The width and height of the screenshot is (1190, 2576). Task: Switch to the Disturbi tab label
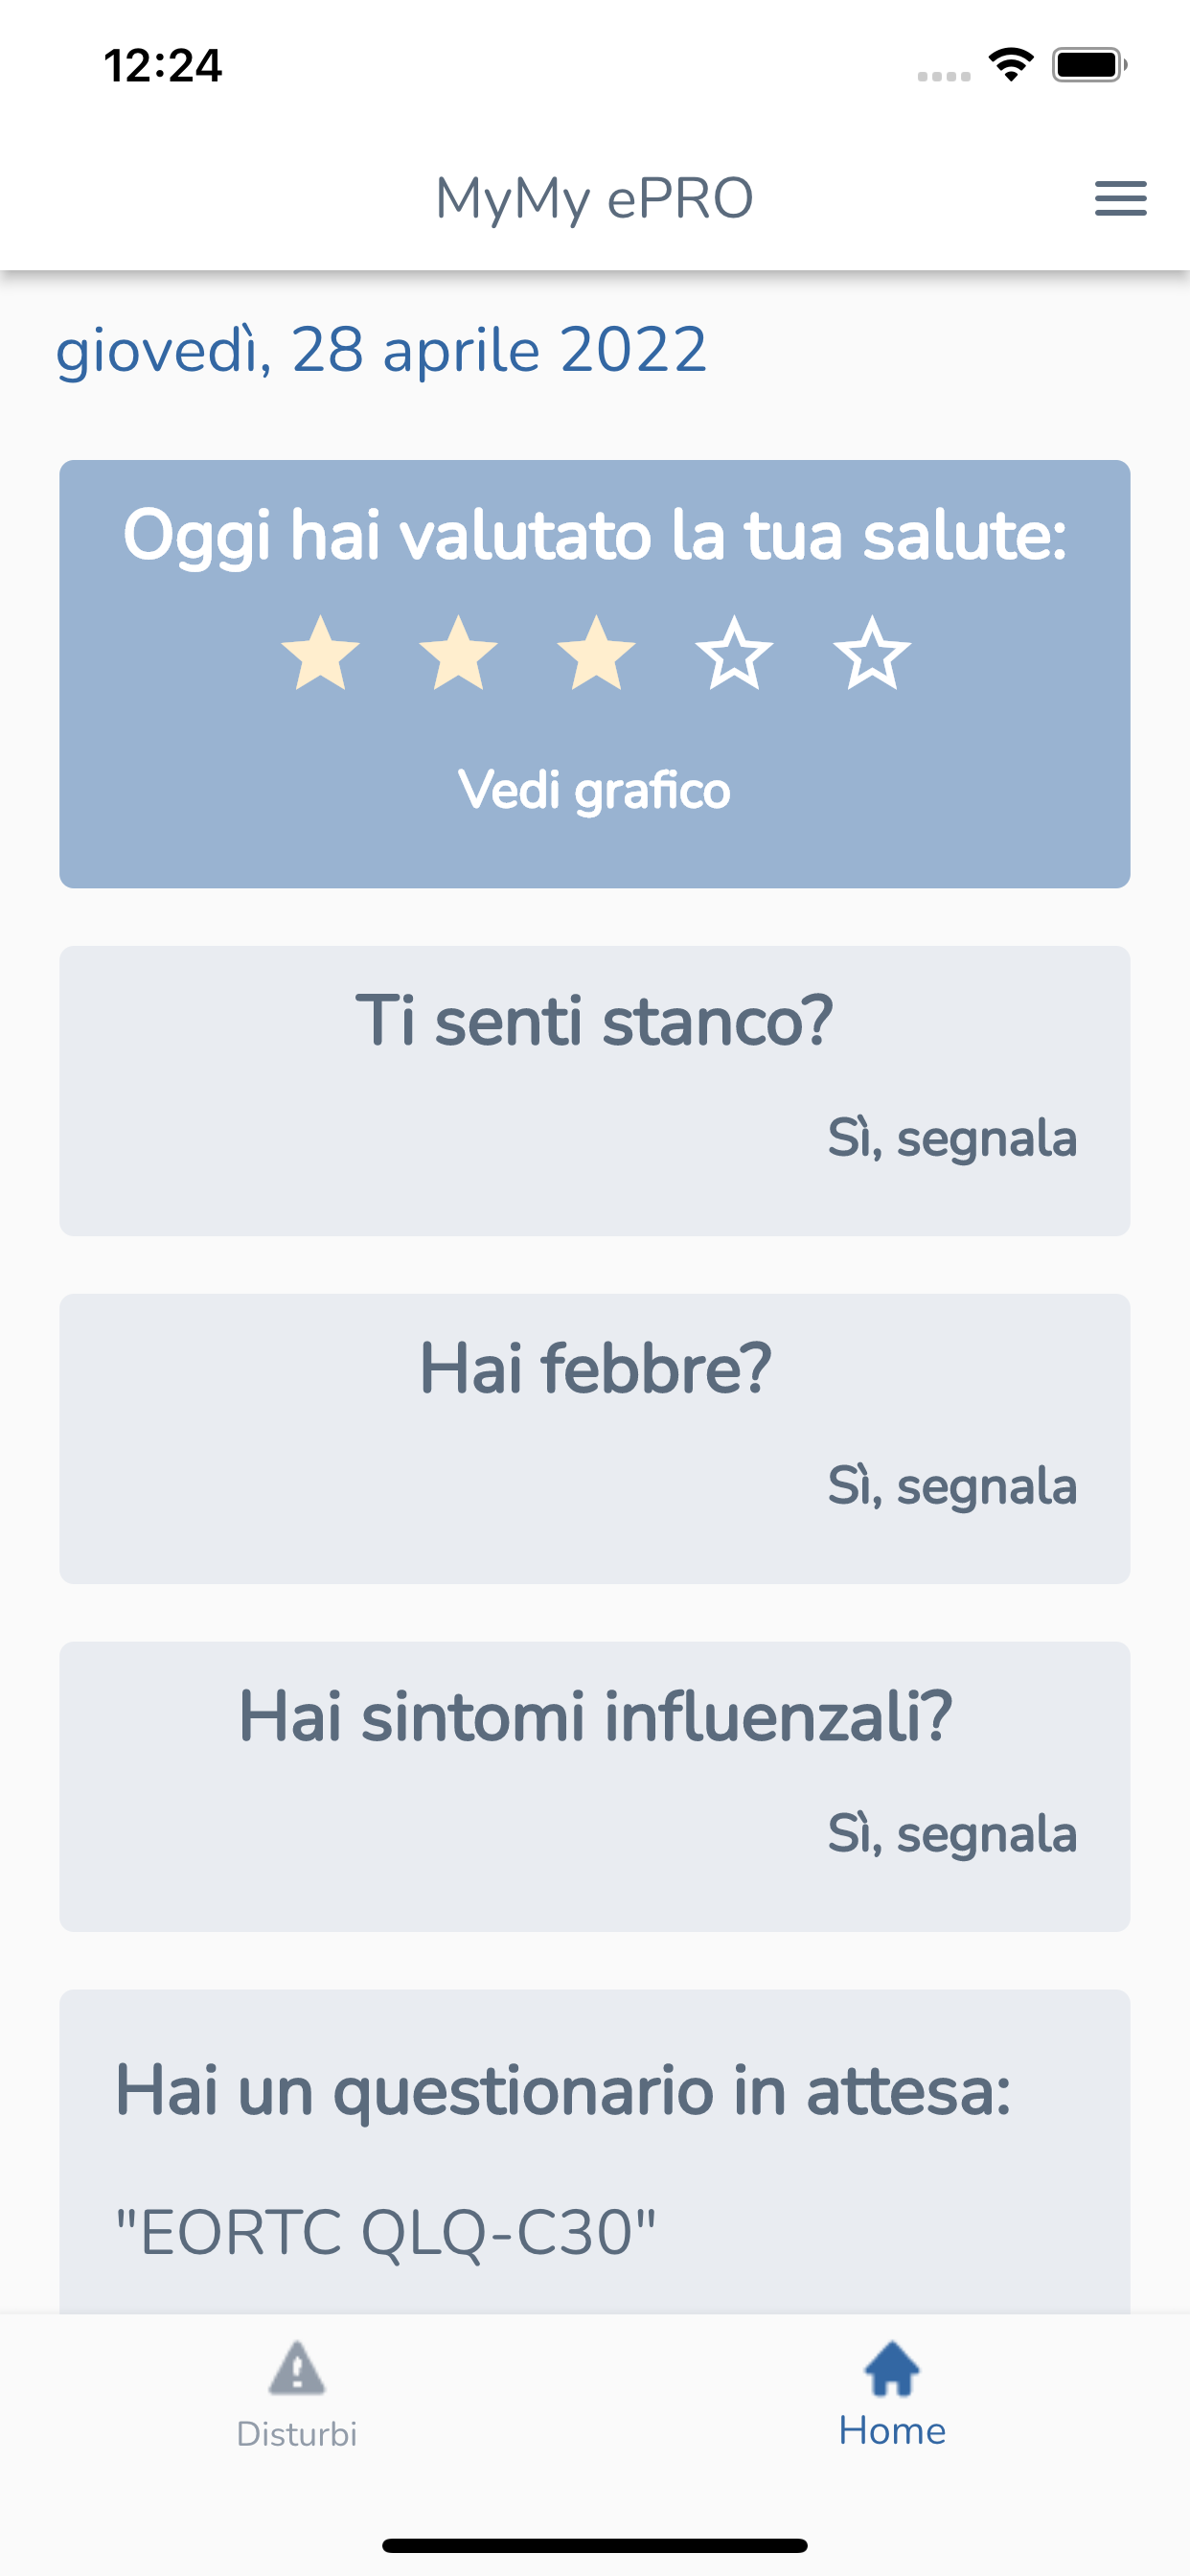tap(297, 2433)
